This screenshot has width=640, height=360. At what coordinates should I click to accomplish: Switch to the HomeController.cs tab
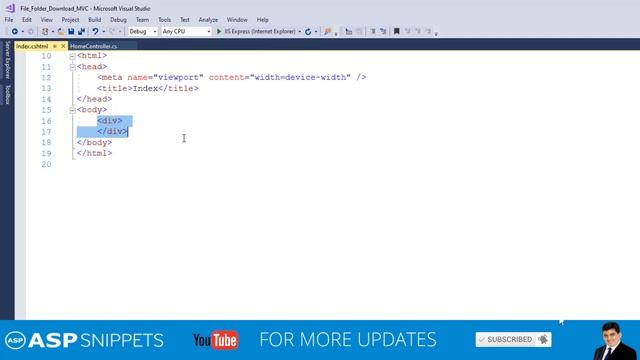94,46
